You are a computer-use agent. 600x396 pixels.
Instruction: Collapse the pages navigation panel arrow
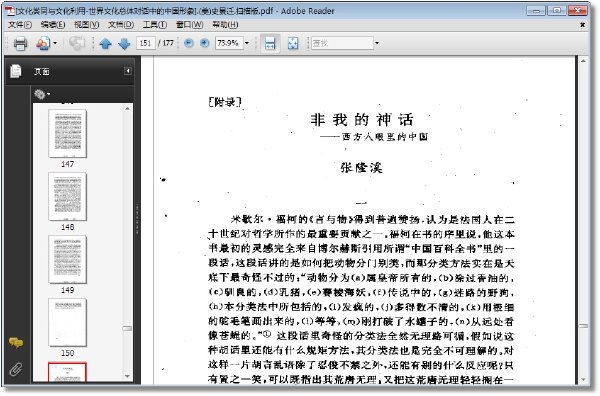[x=128, y=71]
